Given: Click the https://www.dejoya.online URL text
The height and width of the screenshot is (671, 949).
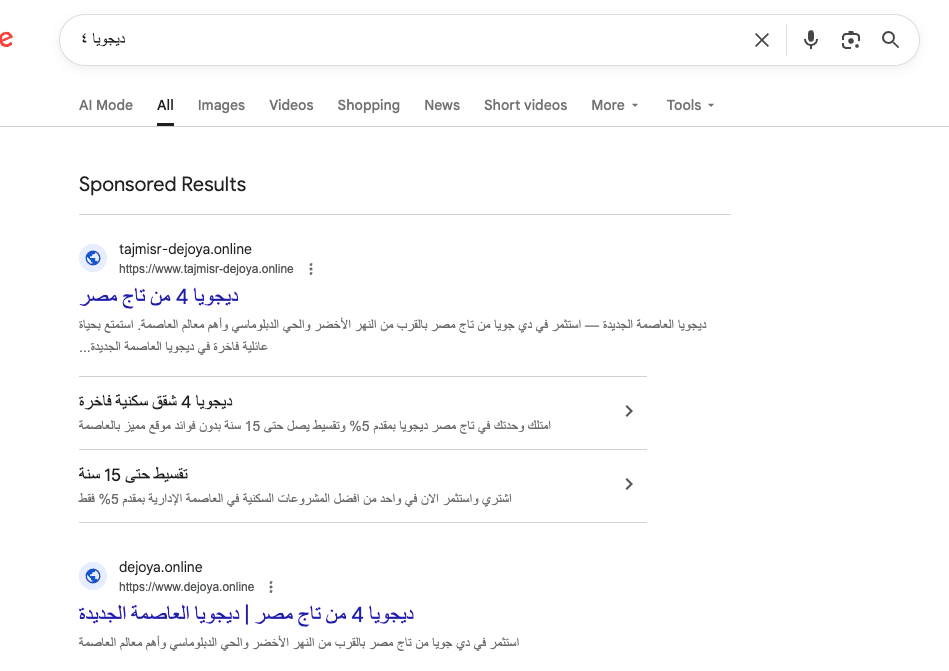Looking at the screenshot, I should [x=186, y=587].
